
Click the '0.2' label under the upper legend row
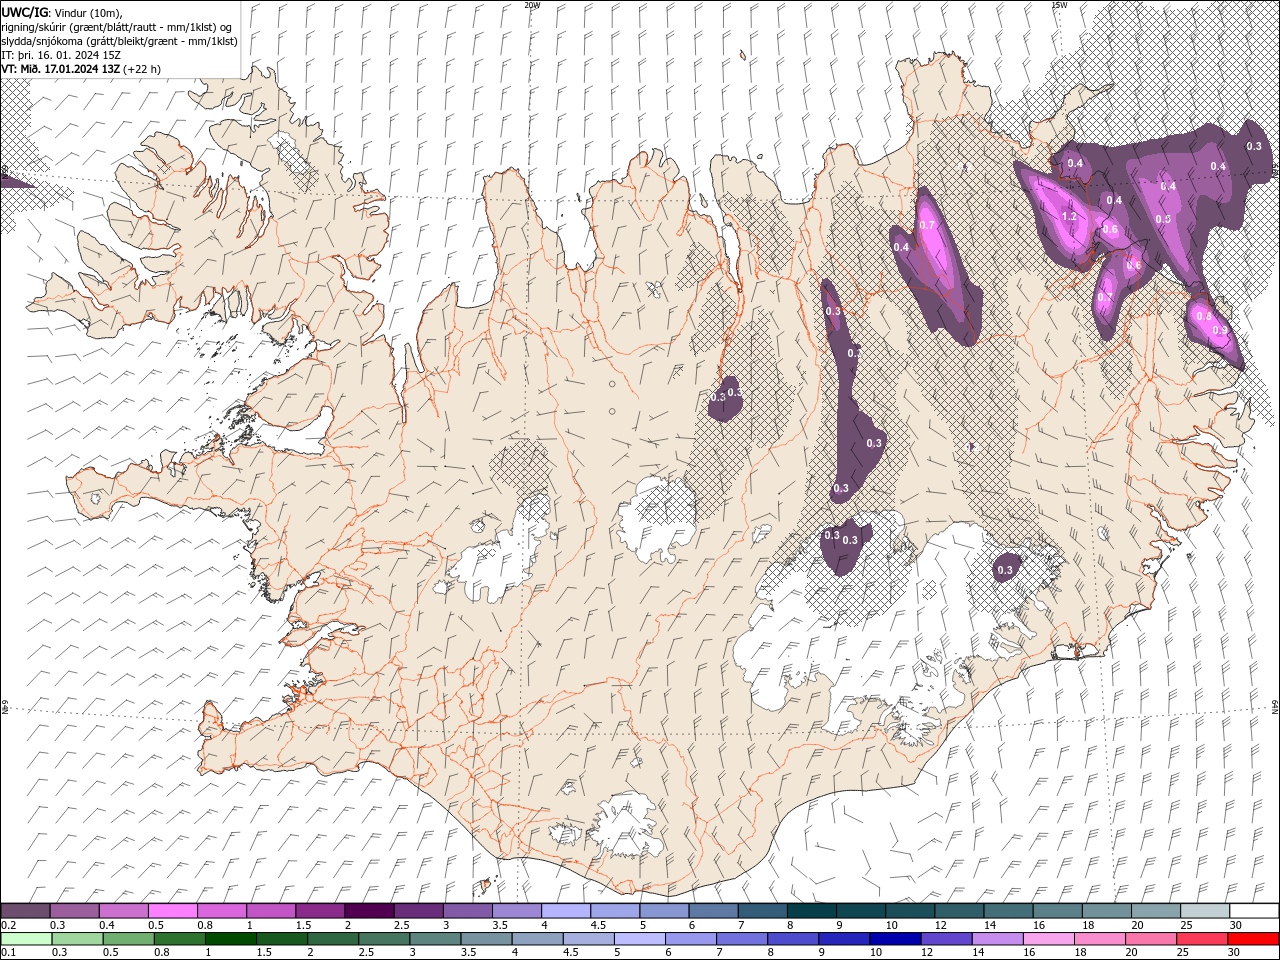8,925
